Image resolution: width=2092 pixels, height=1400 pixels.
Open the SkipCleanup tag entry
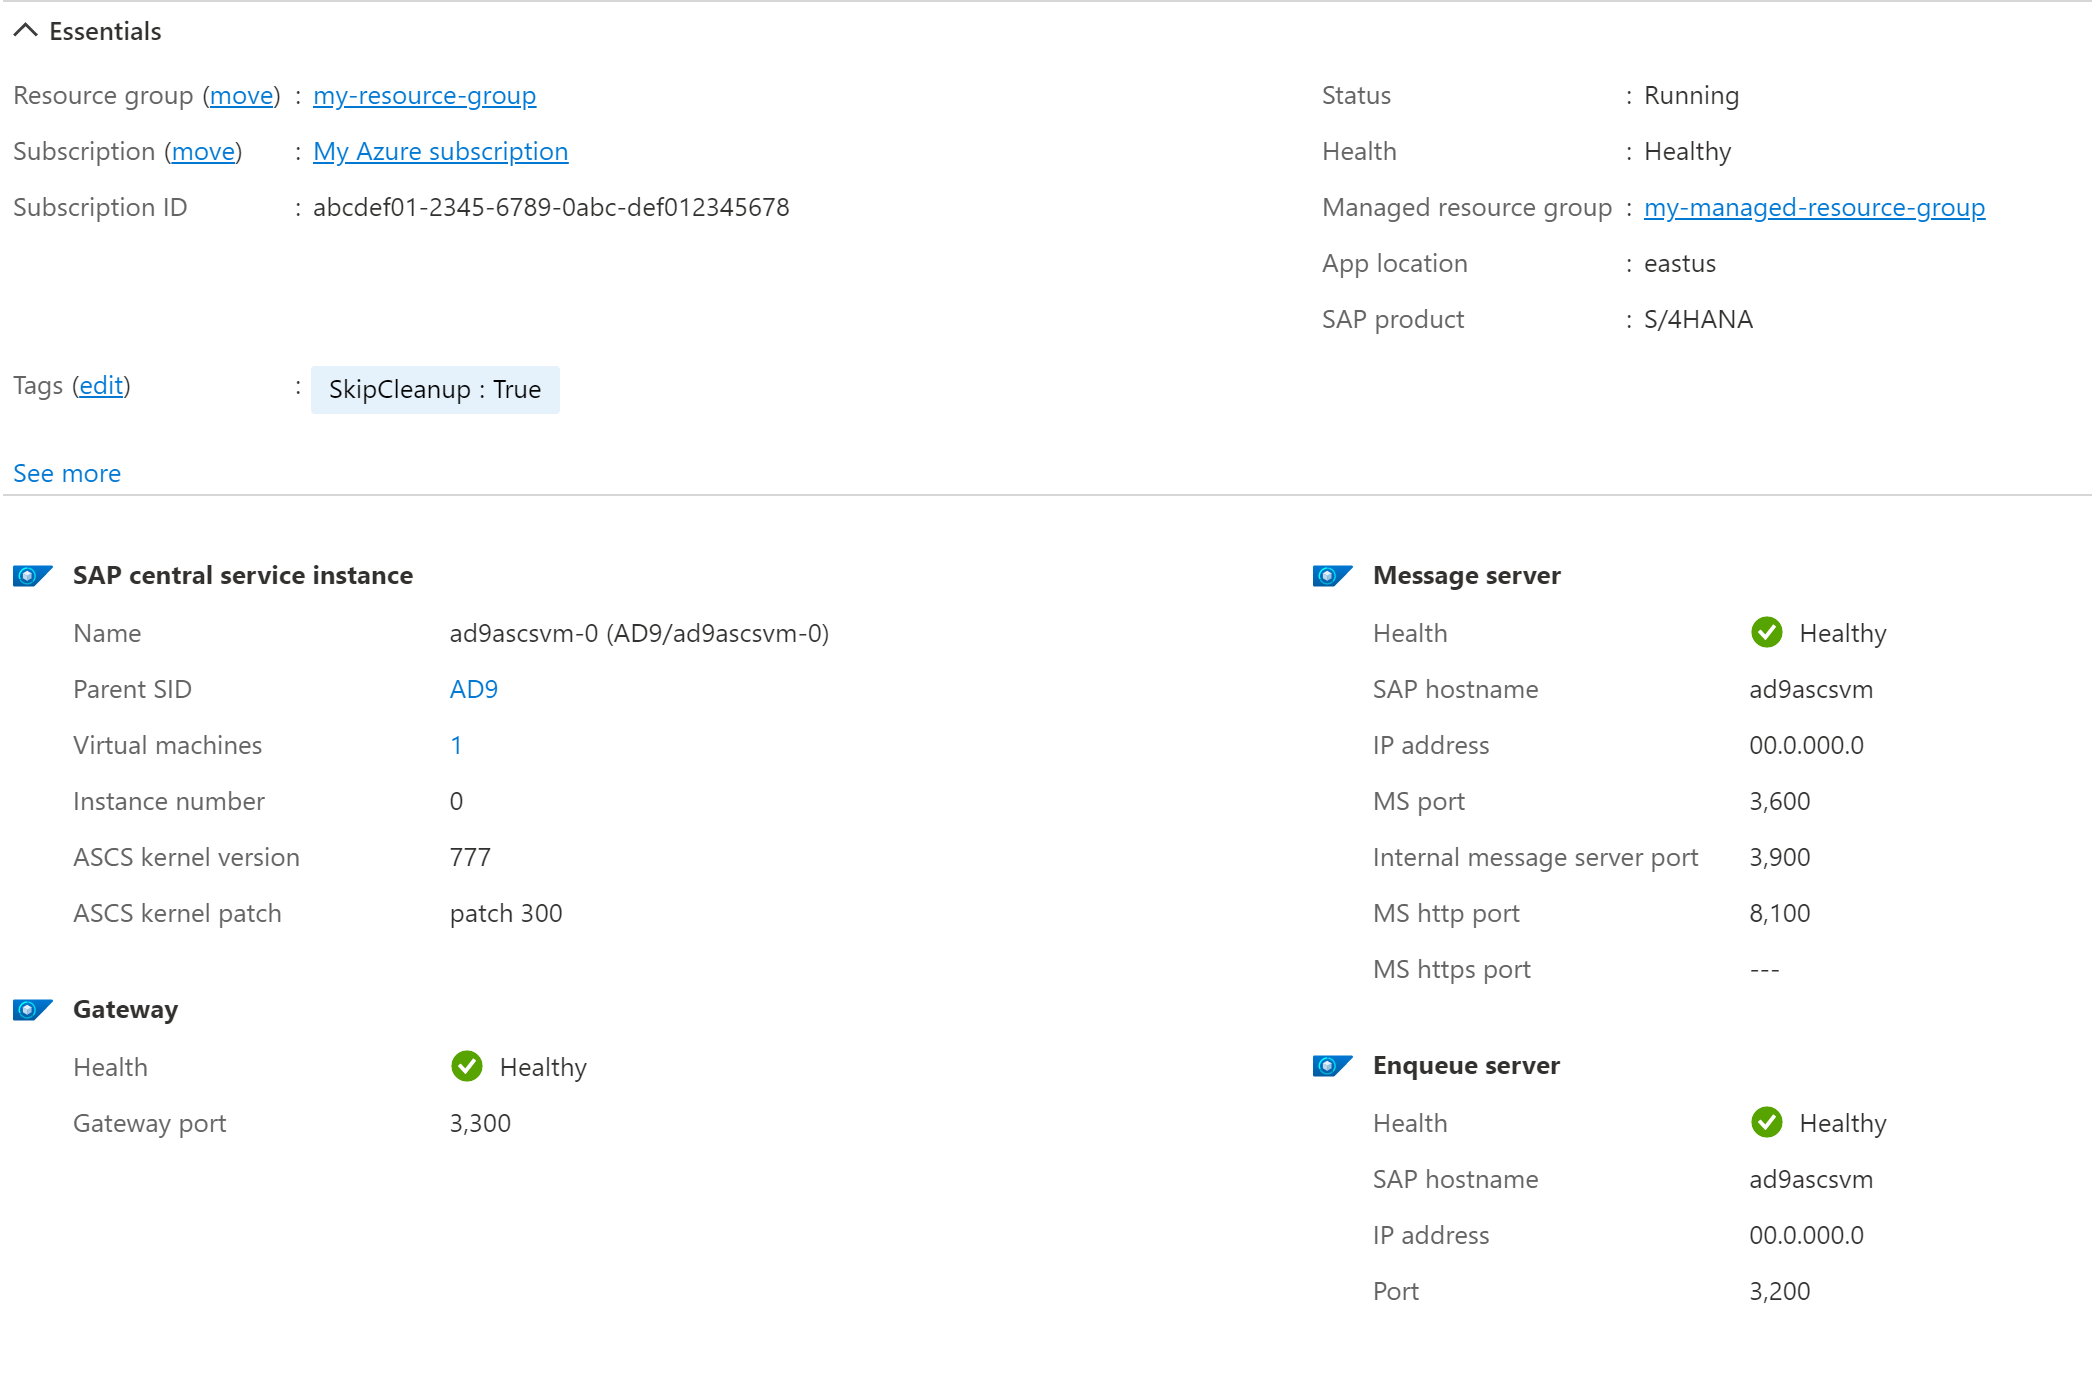(x=435, y=389)
